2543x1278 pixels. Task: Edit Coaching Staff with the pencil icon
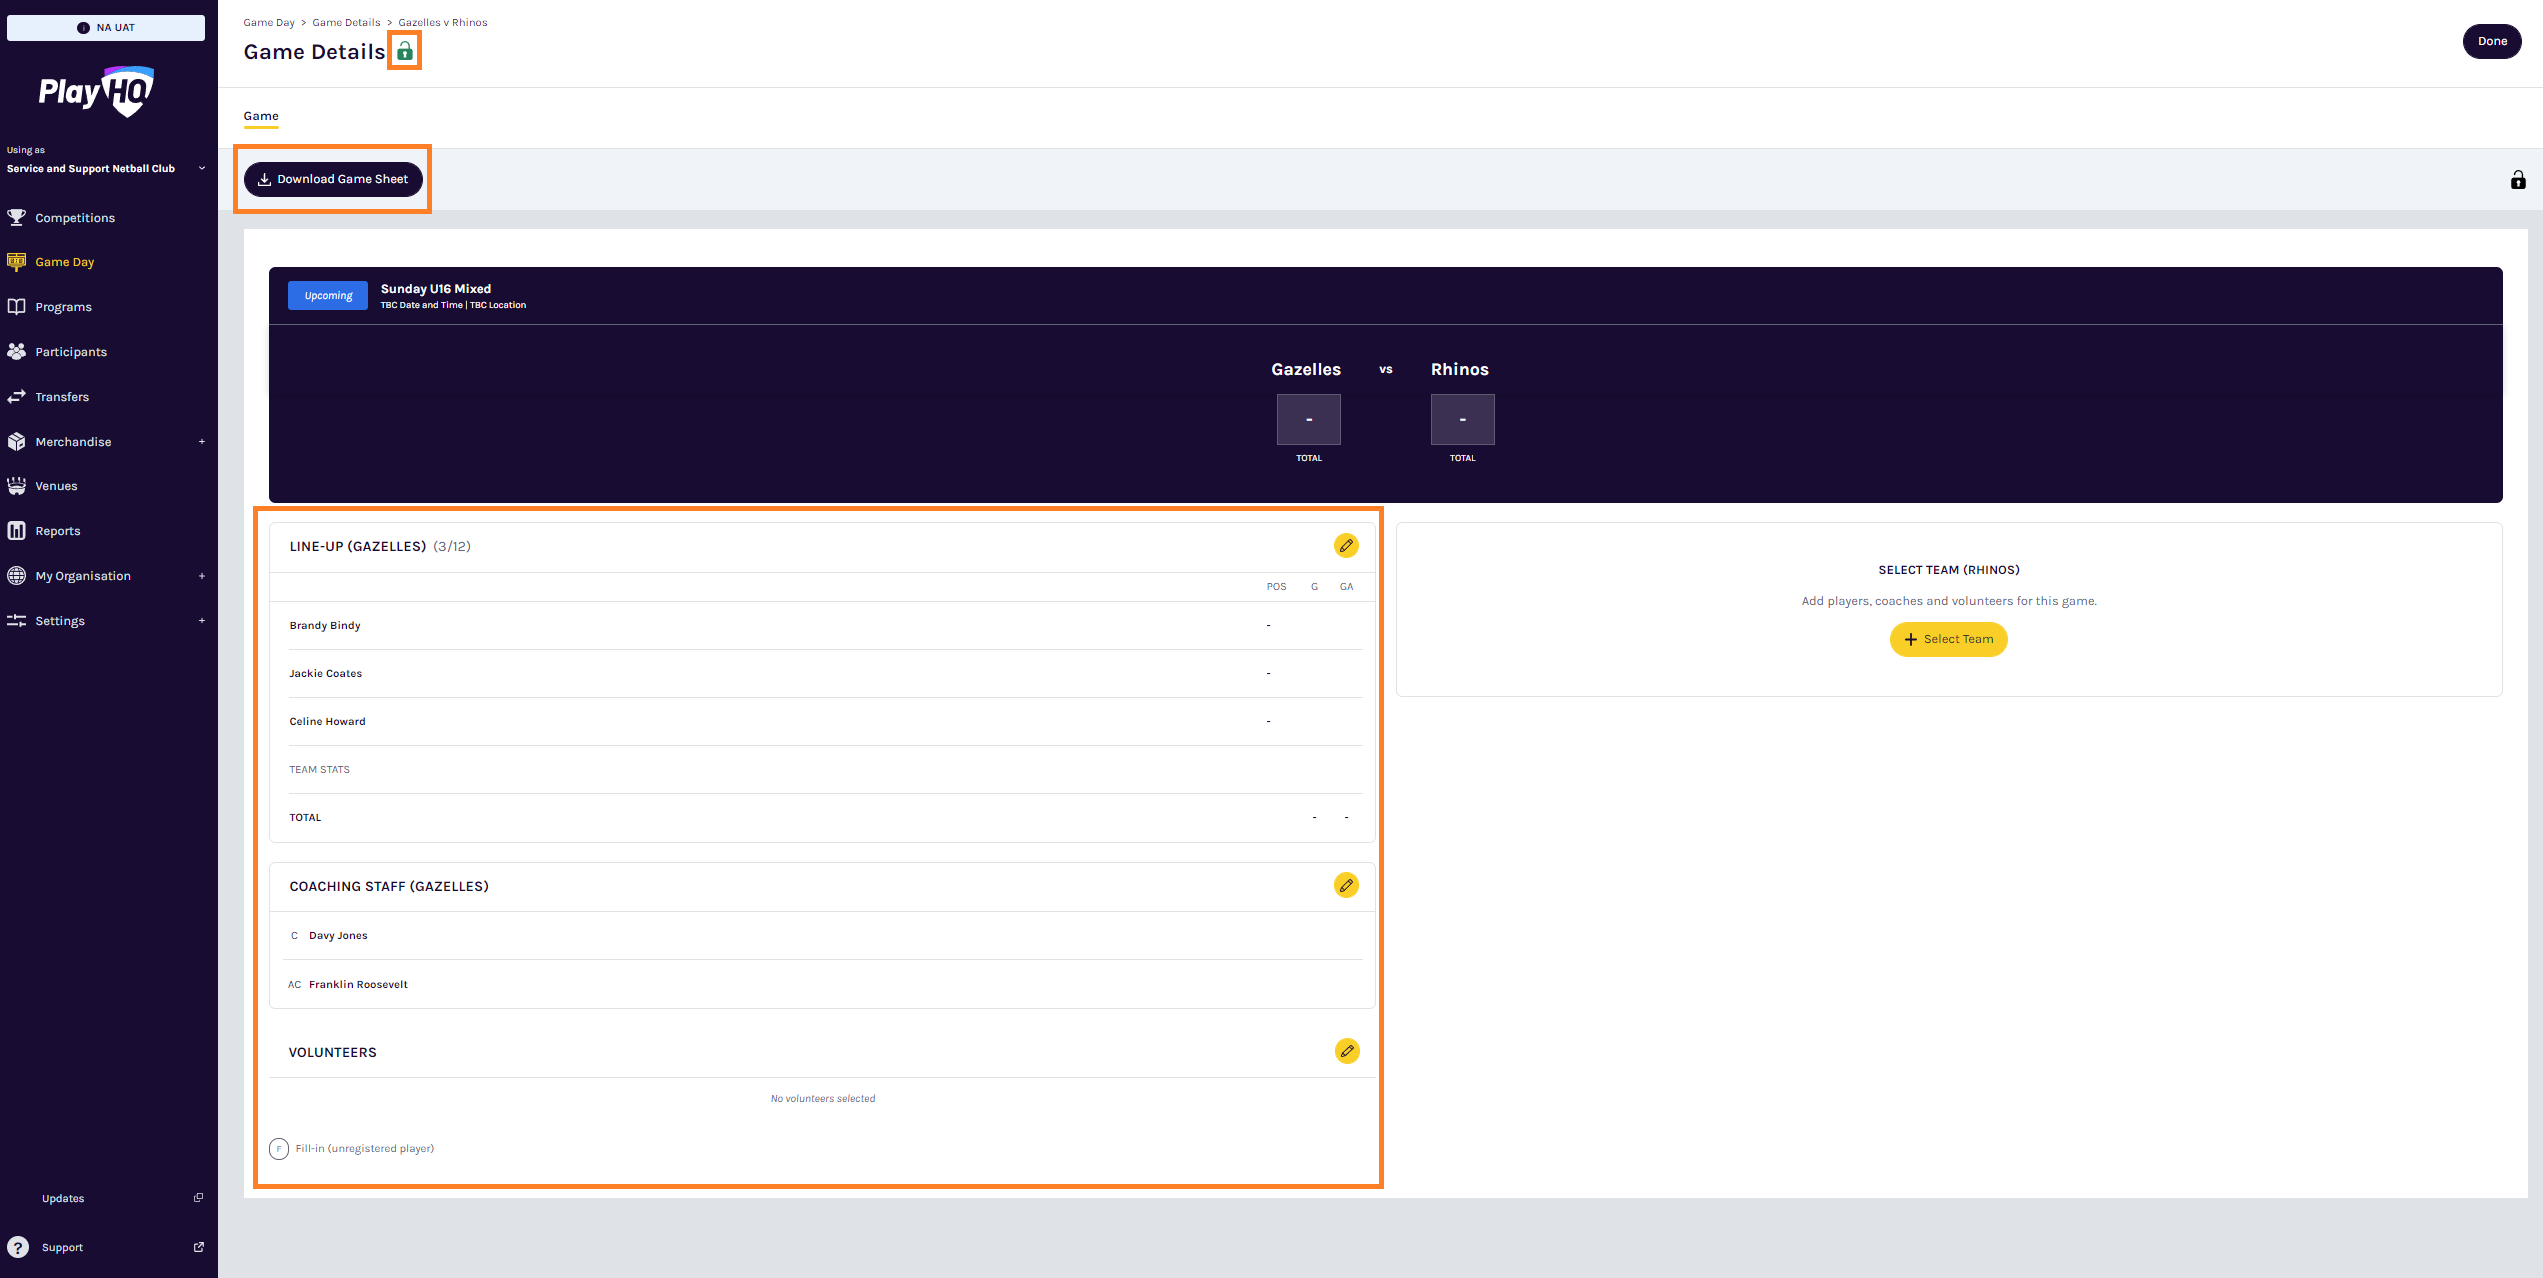point(1346,886)
